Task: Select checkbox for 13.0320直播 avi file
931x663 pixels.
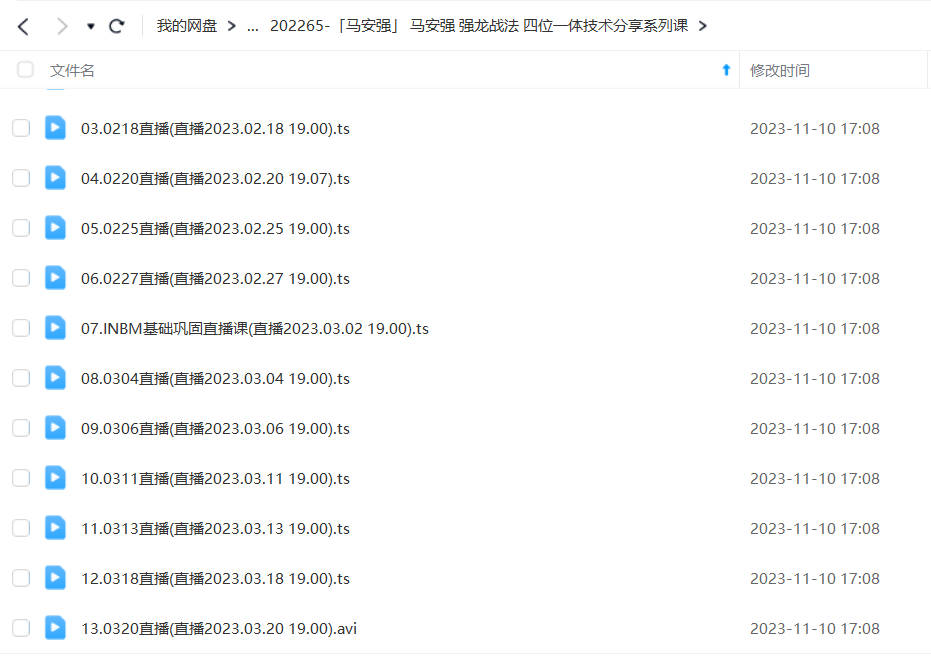Action: [x=21, y=628]
